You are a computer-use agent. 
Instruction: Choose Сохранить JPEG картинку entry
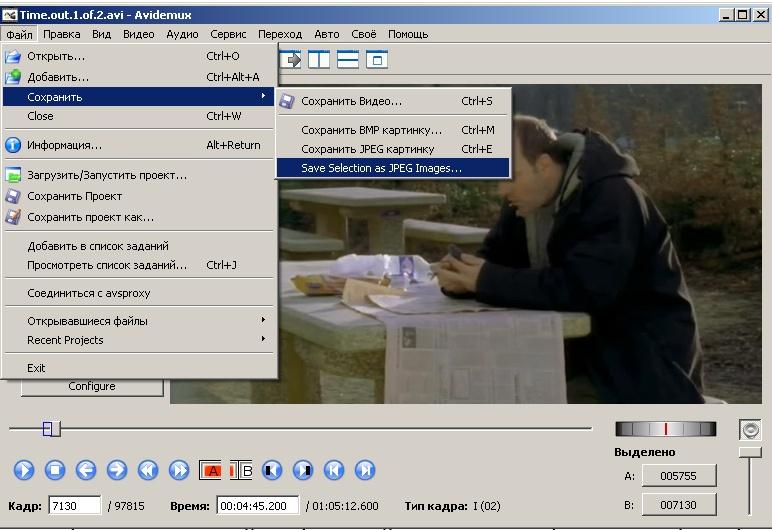coord(393,149)
